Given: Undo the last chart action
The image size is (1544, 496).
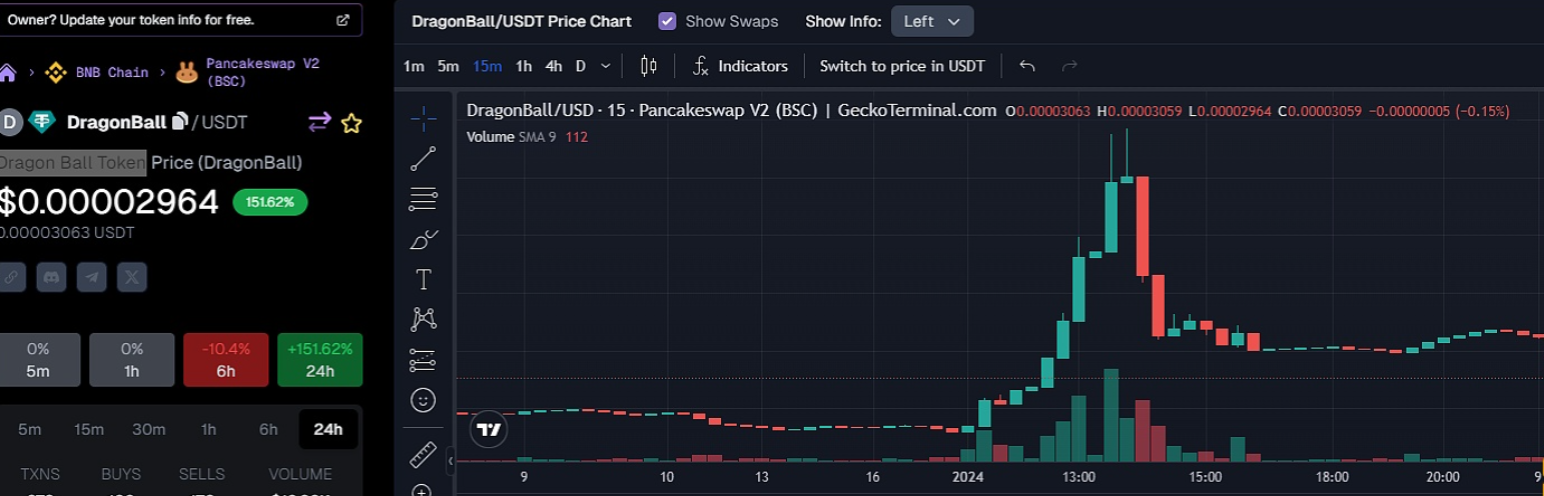Looking at the screenshot, I should 1027,66.
